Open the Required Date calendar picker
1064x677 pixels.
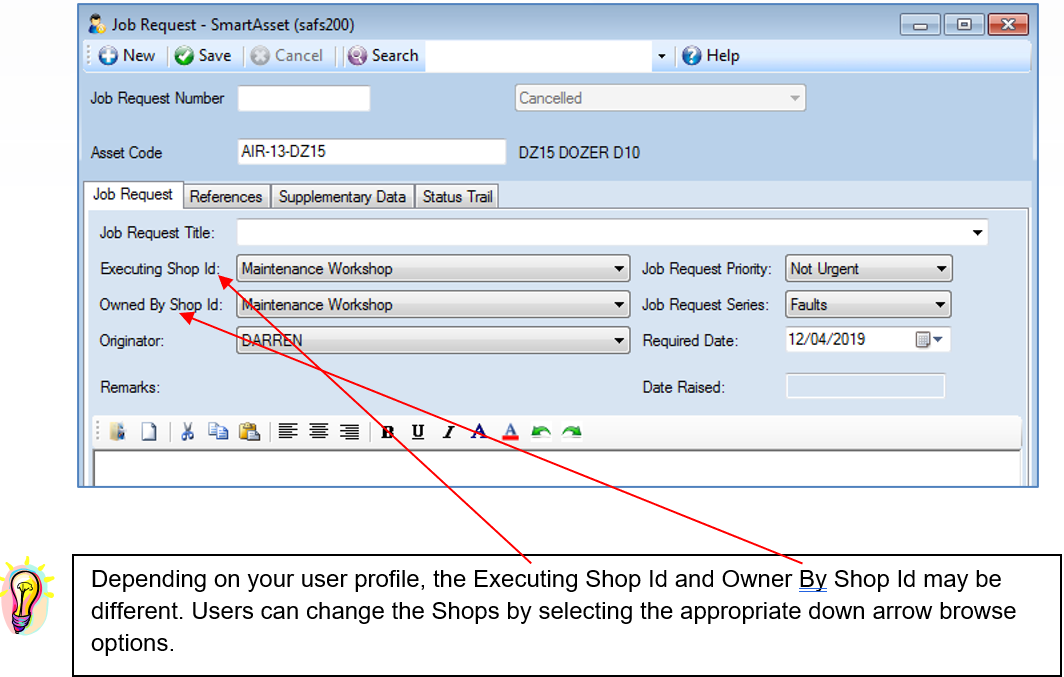click(x=929, y=339)
